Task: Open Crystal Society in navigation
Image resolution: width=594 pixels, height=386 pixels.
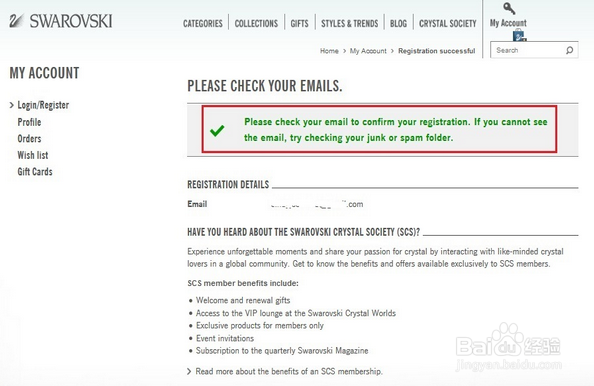Action: tap(447, 23)
